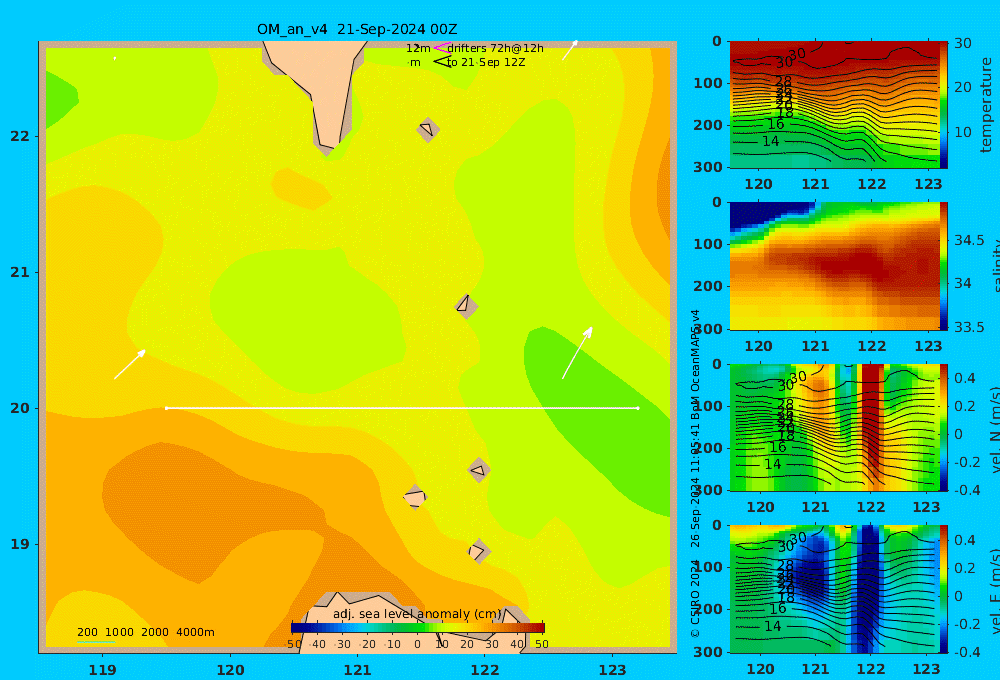Click the vertical '© CSIRO 2024' credit text
Viewport: 1000px width, 680px height.
coord(695,598)
